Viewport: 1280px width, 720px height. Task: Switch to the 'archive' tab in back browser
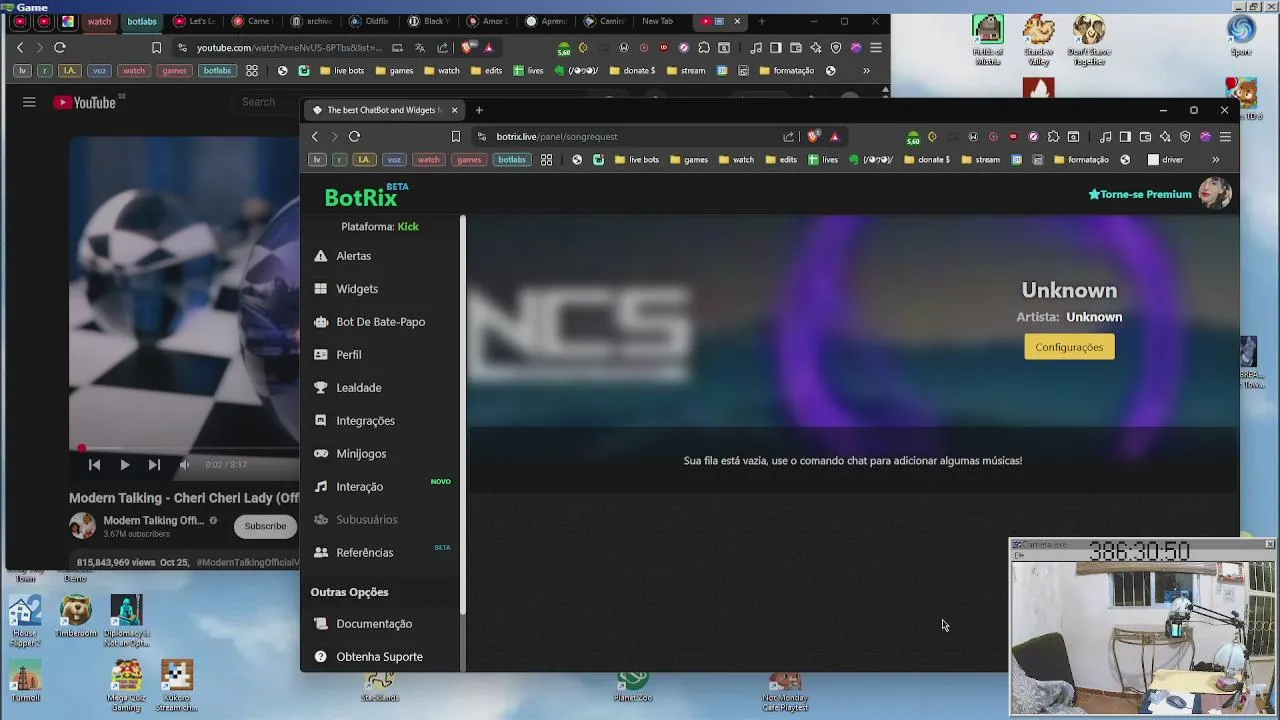coord(313,21)
